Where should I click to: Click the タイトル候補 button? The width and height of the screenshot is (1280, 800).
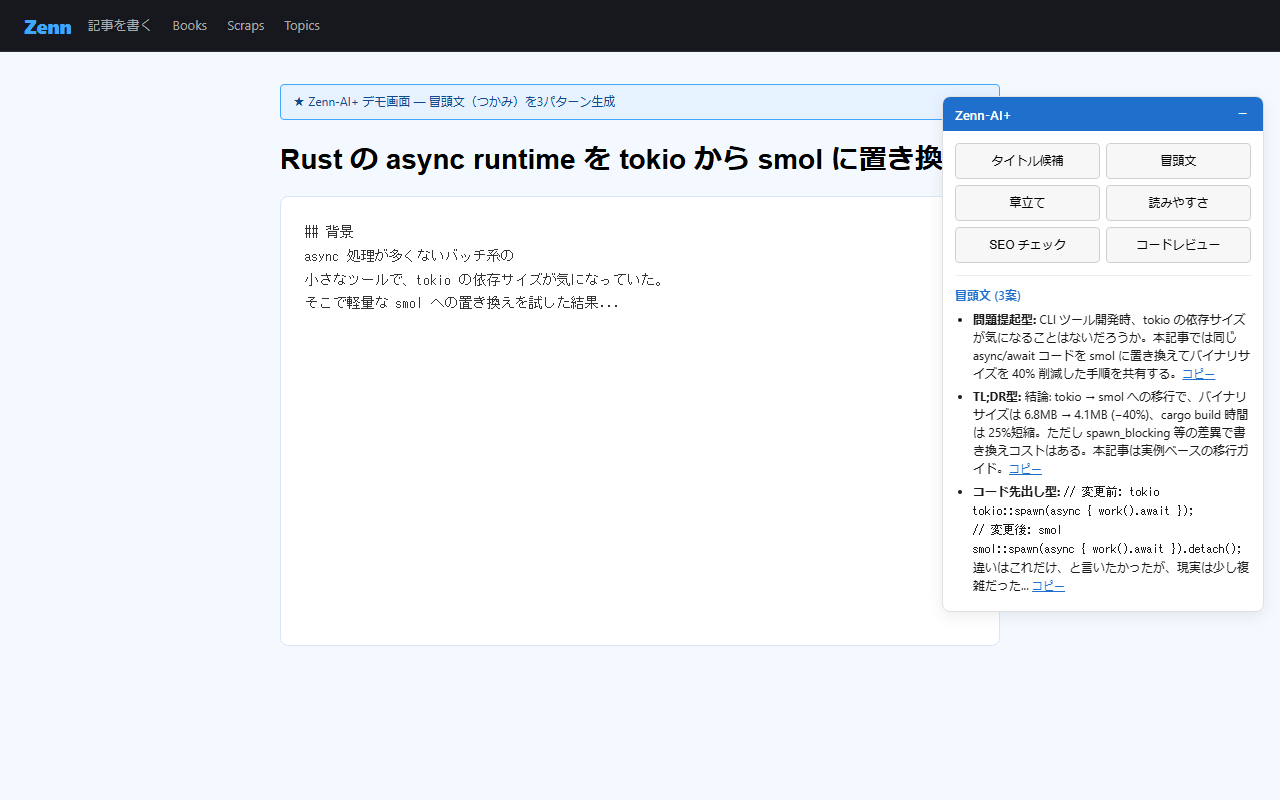coord(1027,161)
